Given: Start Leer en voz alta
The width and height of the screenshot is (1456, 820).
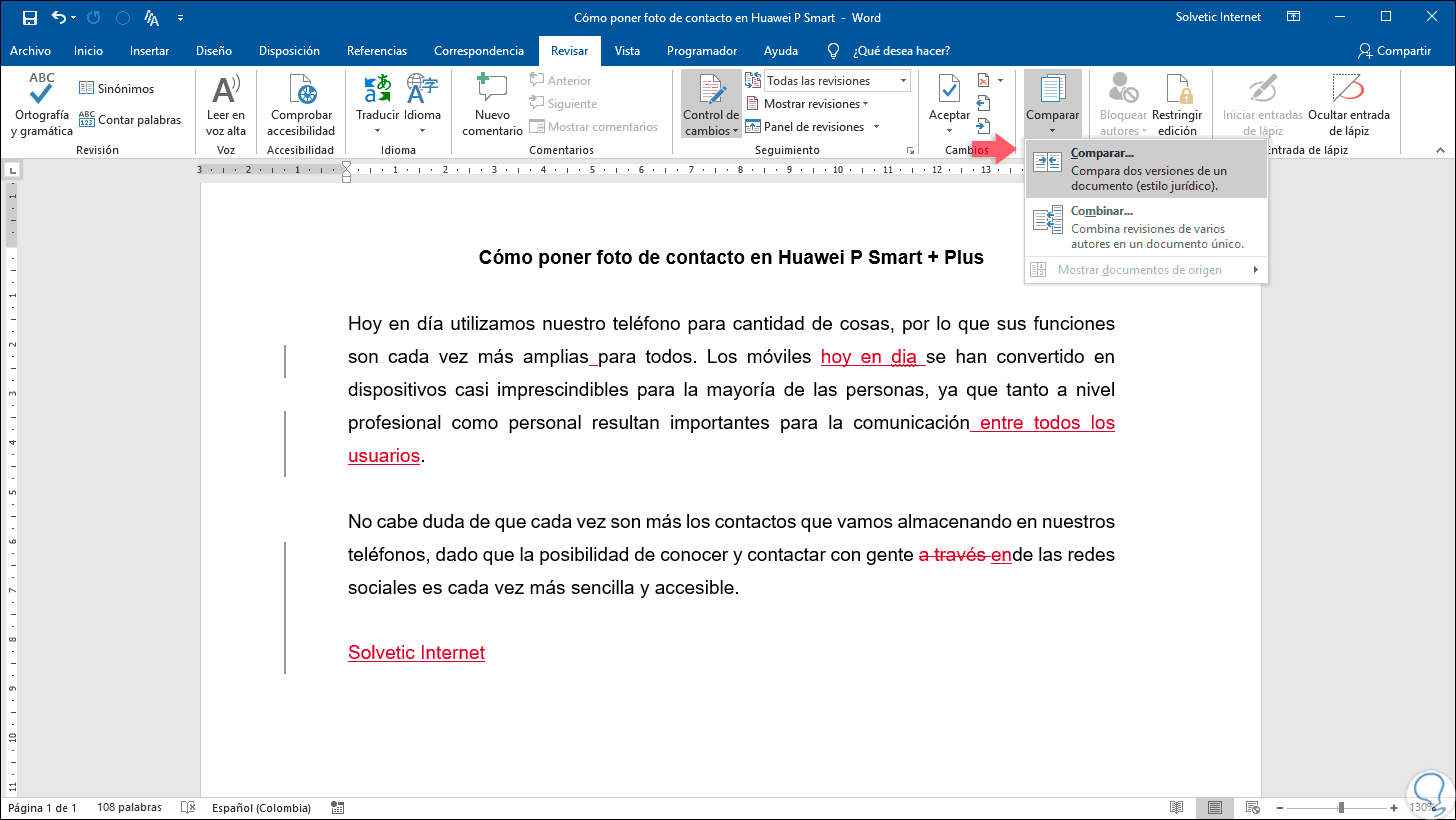Looking at the screenshot, I should tap(226, 104).
